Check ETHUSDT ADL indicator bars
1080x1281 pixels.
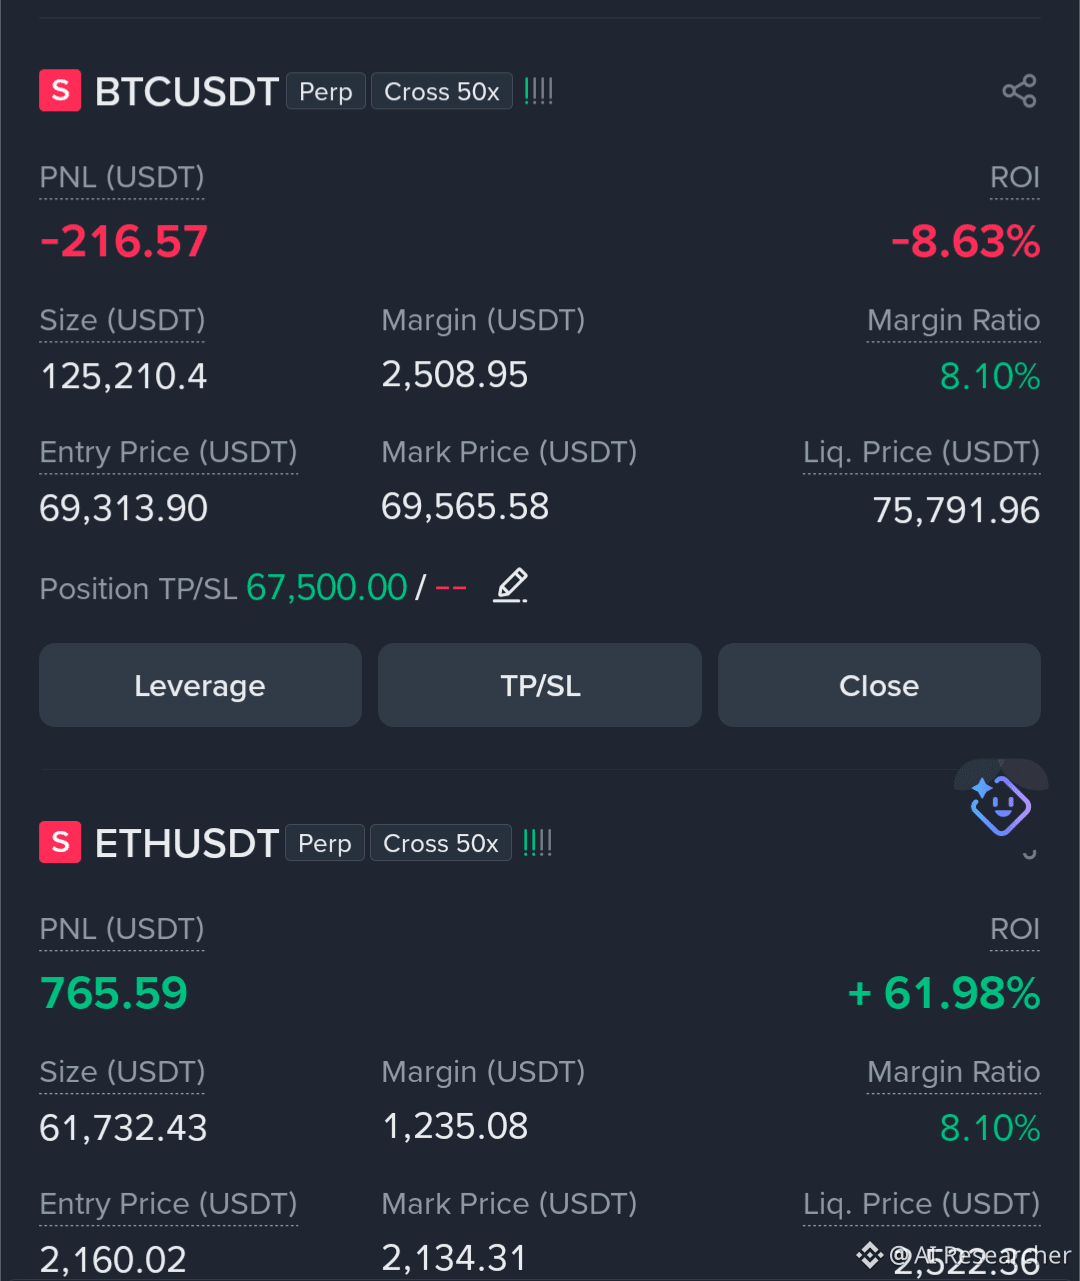537,843
